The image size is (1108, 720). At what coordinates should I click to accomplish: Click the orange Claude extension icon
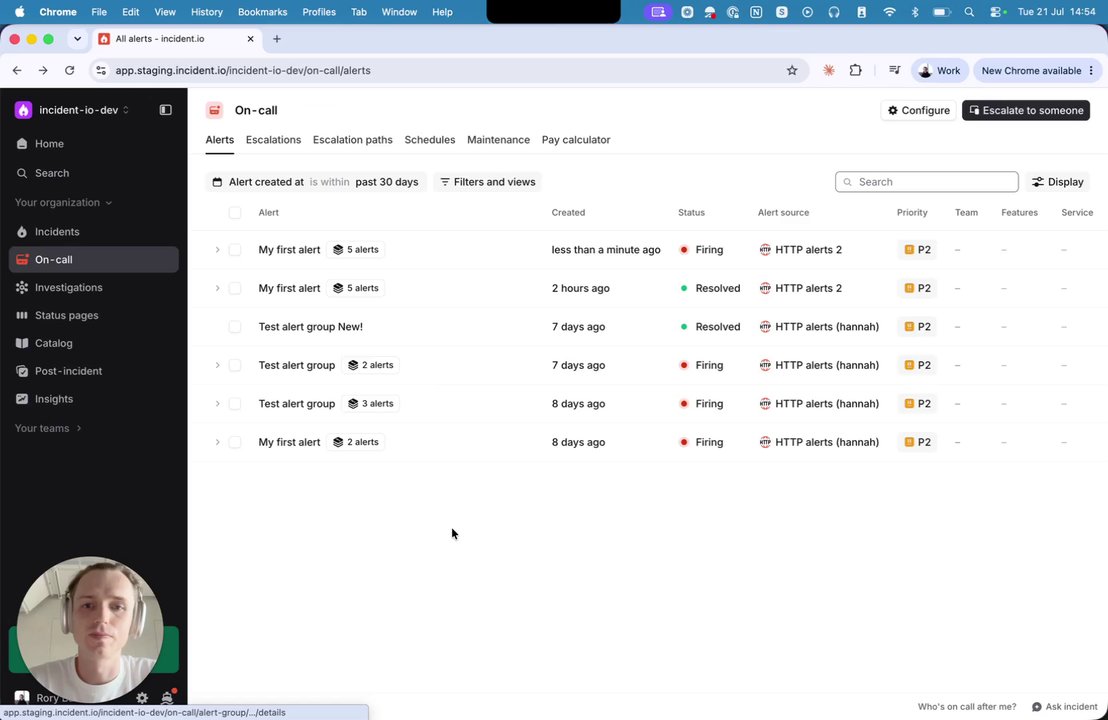pos(829,71)
